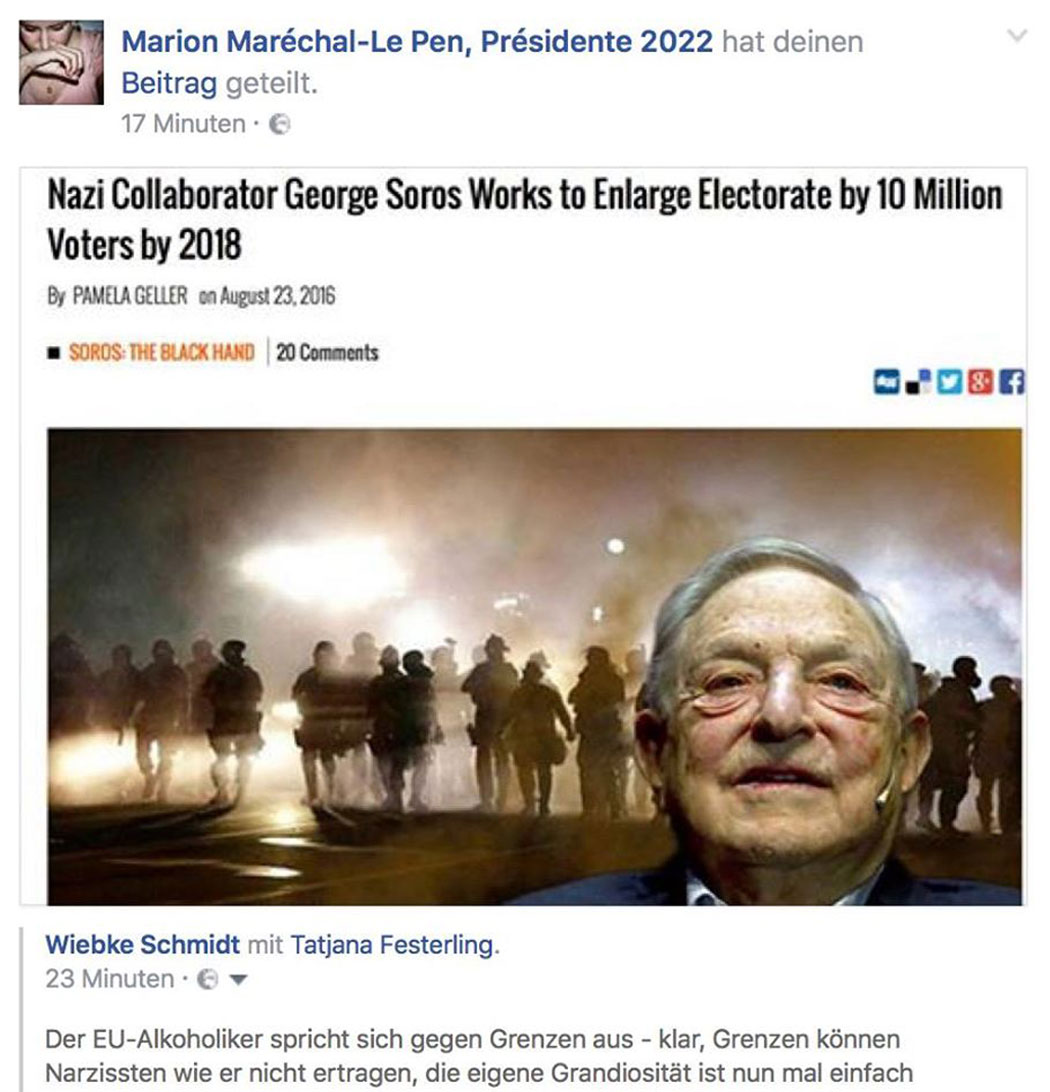1050x1092 pixels.
Task: Open post options chevron at top right
Action: (x=1017, y=35)
